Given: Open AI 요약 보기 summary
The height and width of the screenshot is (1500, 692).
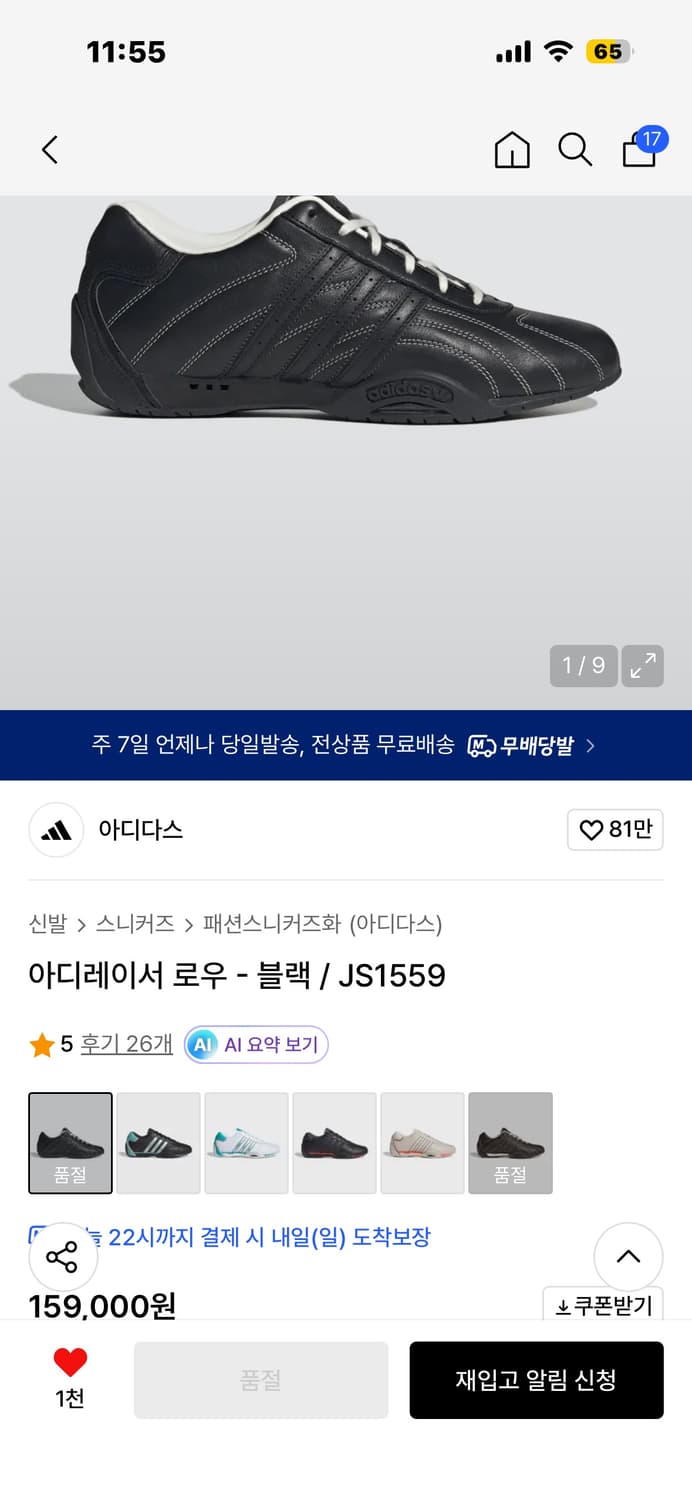Looking at the screenshot, I should pyautogui.click(x=256, y=1044).
